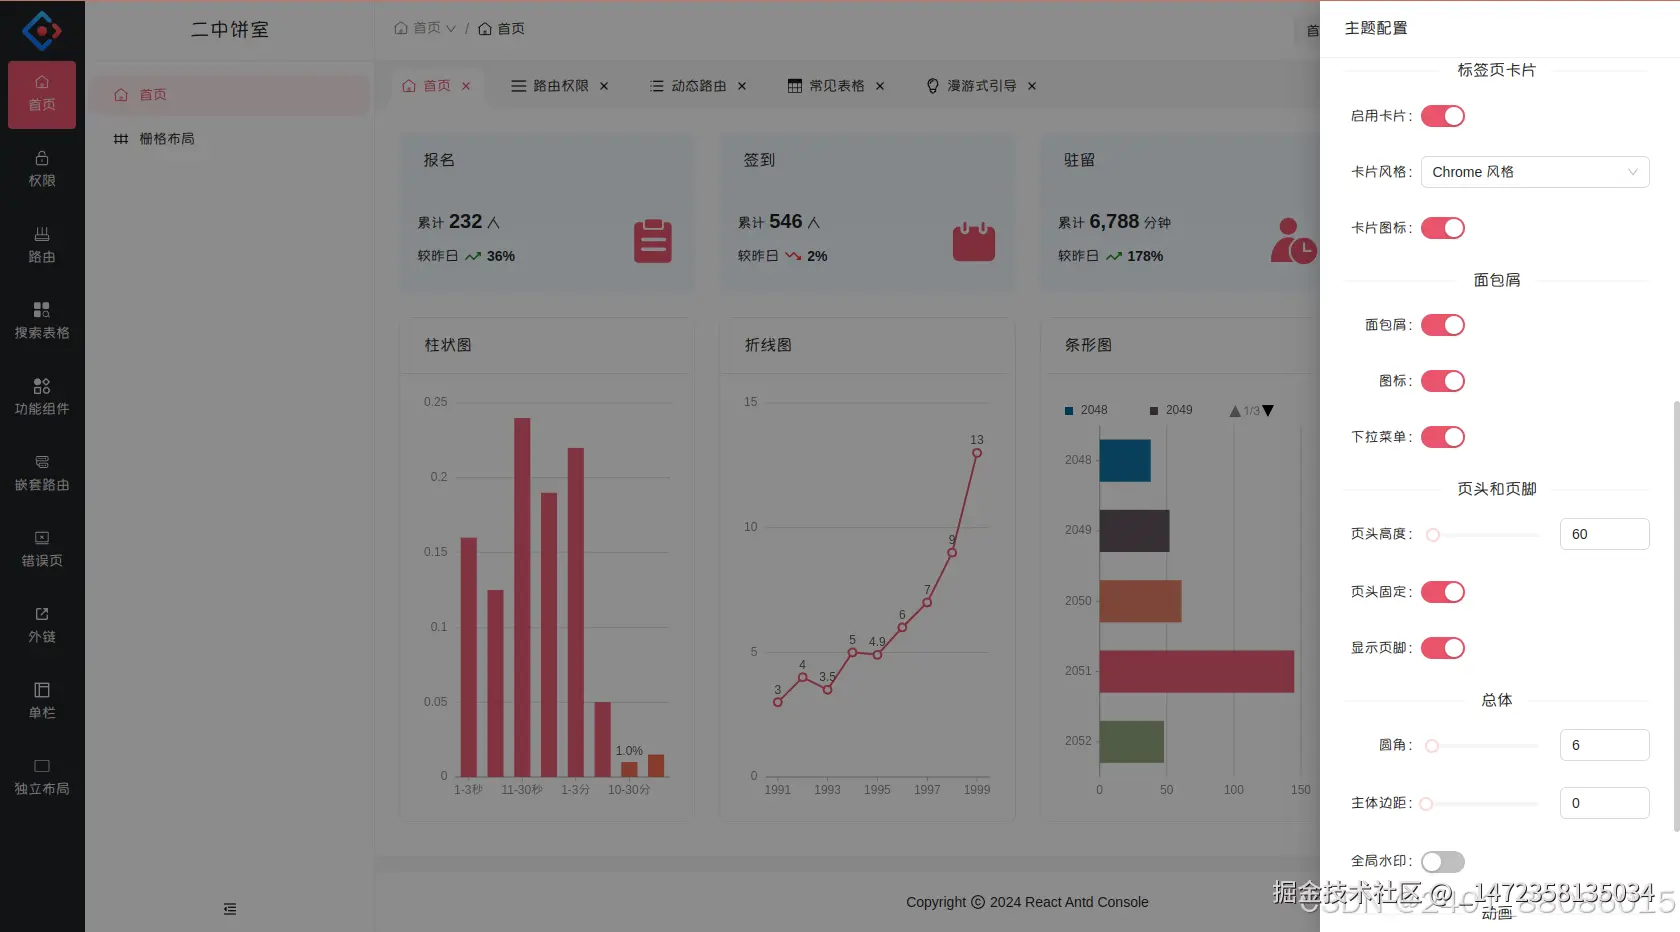Open the 功能组件 sidebar section
This screenshot has height=932, width=1680.
[x=42, y=398]
